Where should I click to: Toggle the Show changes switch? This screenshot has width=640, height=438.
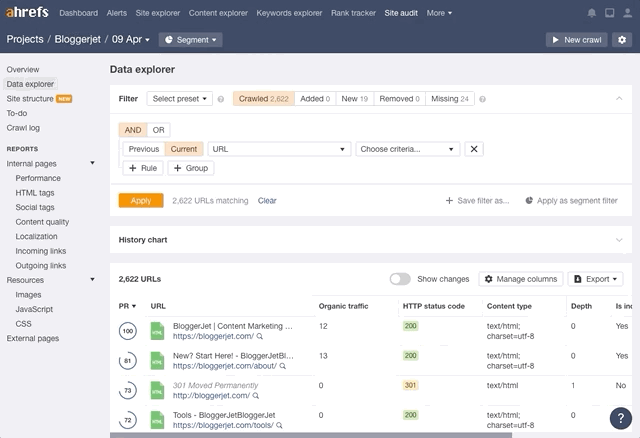400,279
